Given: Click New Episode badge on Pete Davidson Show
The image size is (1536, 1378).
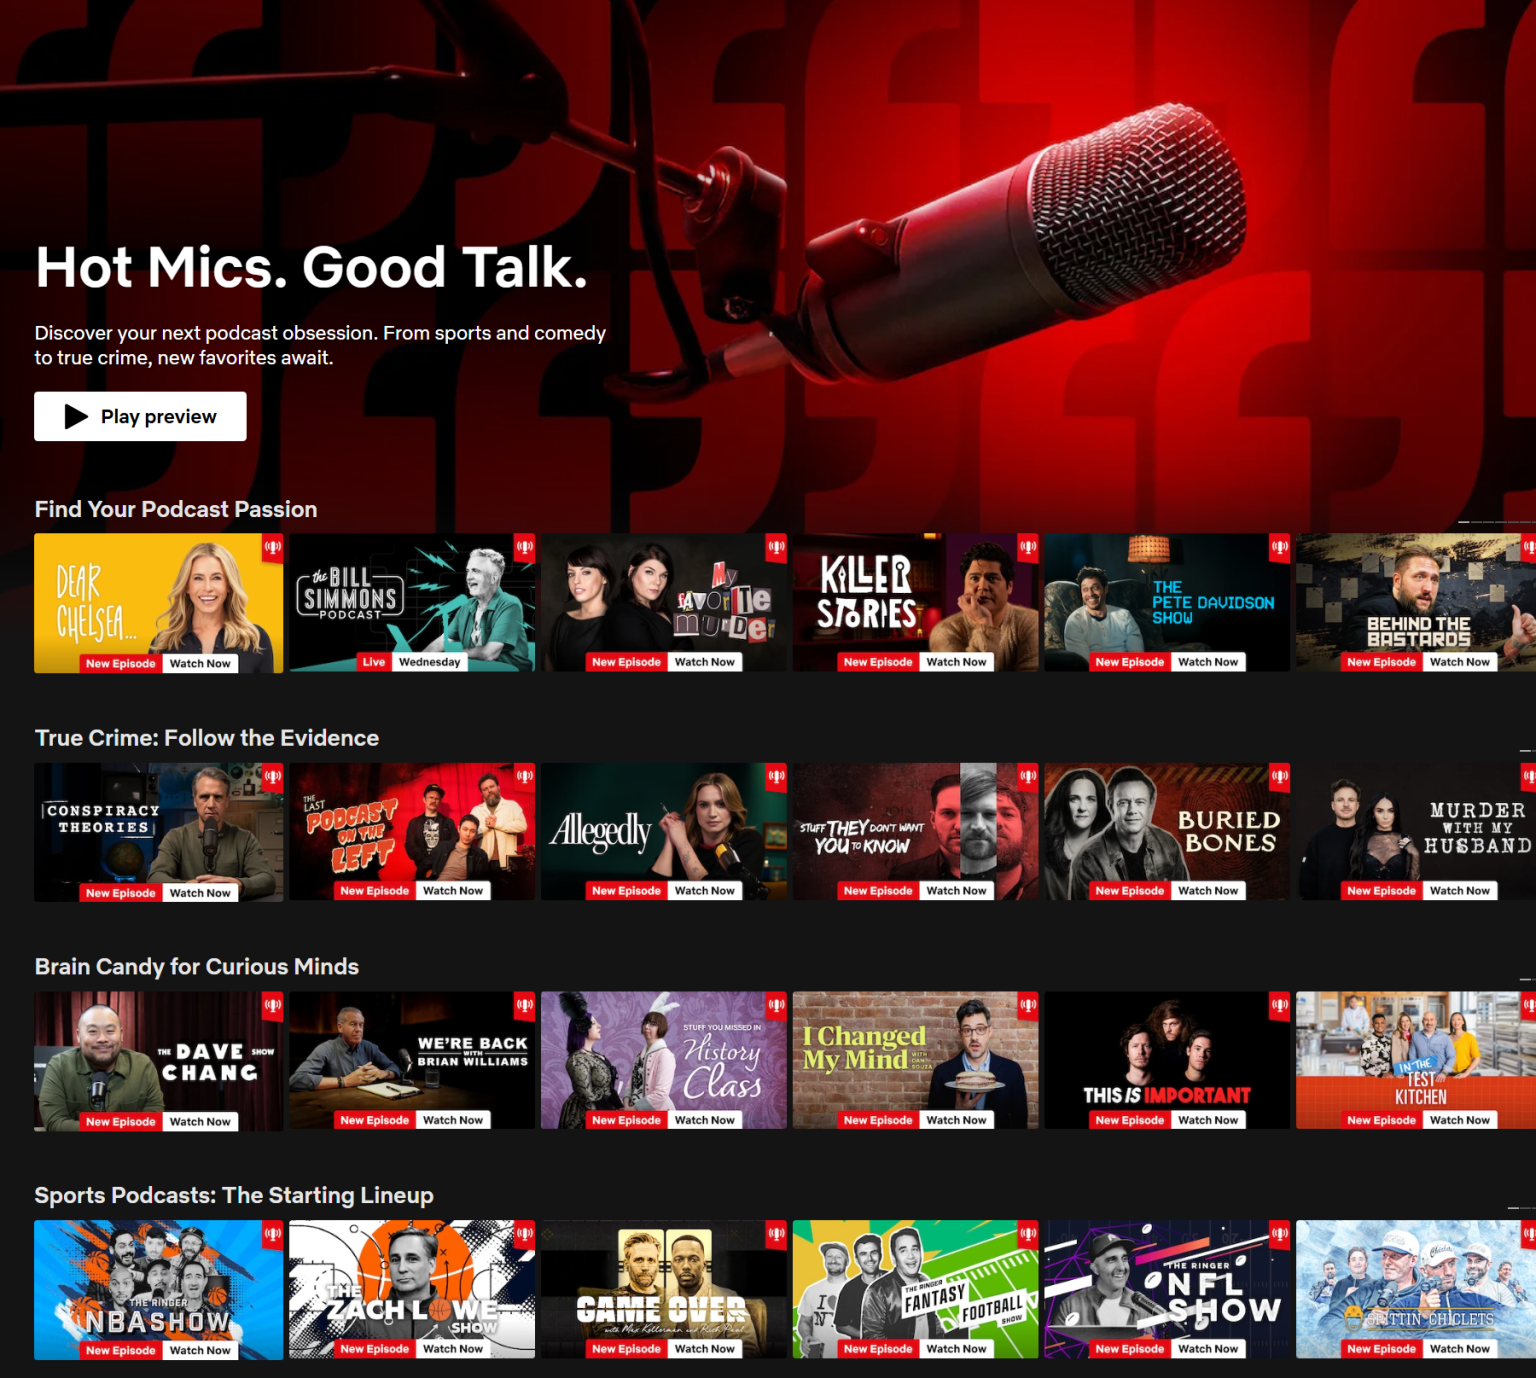Looking at the screenshot, I should click(1130, 662).
